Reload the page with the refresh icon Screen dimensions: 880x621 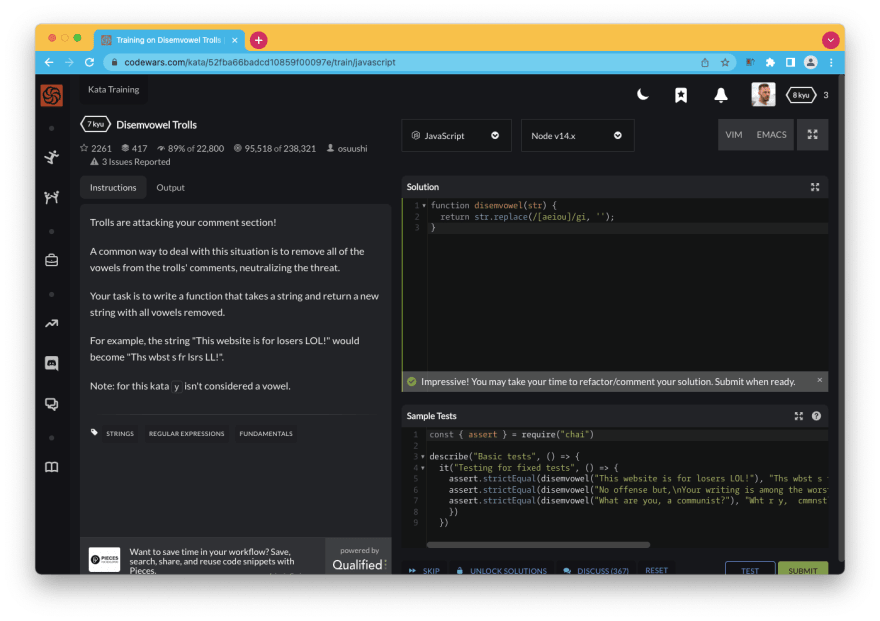tap(89, 62)
